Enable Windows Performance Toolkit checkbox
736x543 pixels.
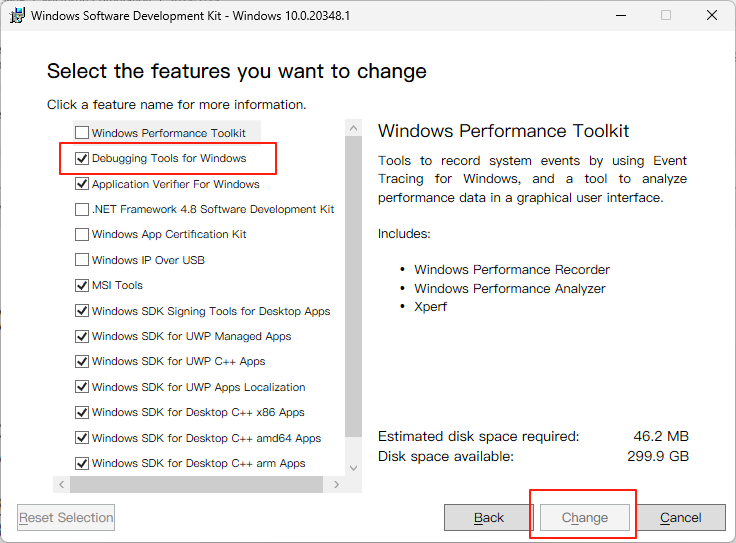[x=82, y=133]
